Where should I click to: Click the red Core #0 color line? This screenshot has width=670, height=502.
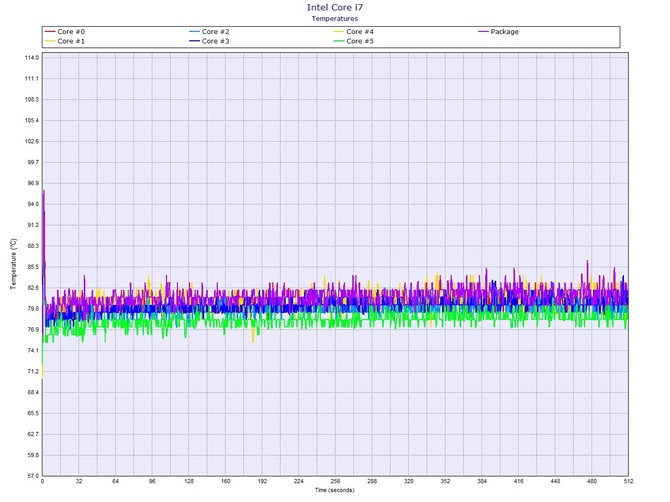click(50, 32)
